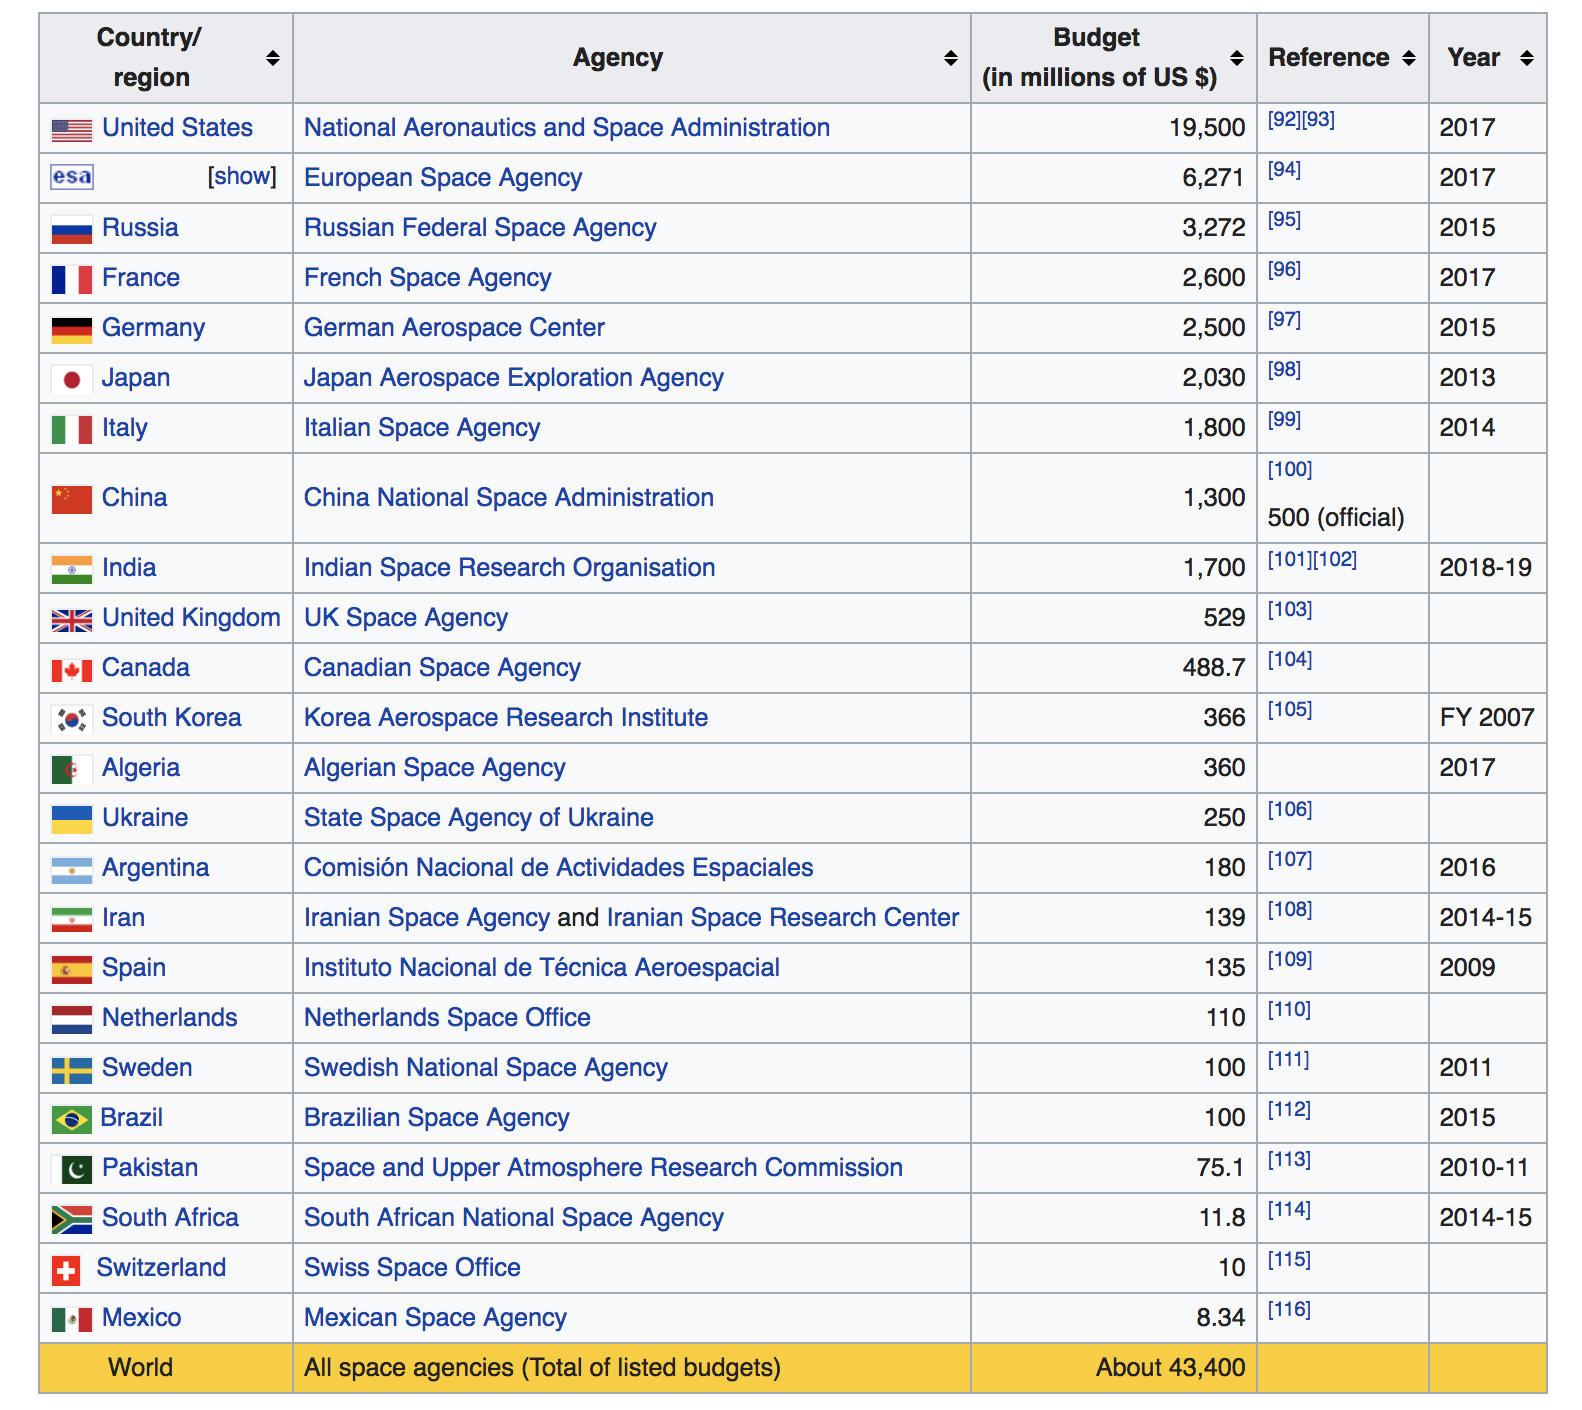This screenshot has height=1410, width=1582.
Task: Click the Netherlands flag icon
Action: 72,1019
